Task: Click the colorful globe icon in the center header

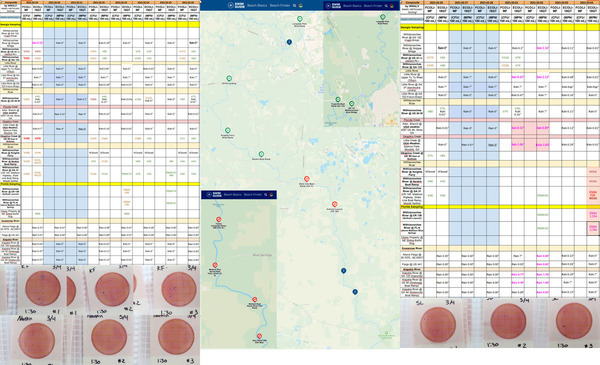Action: point(300,6)
